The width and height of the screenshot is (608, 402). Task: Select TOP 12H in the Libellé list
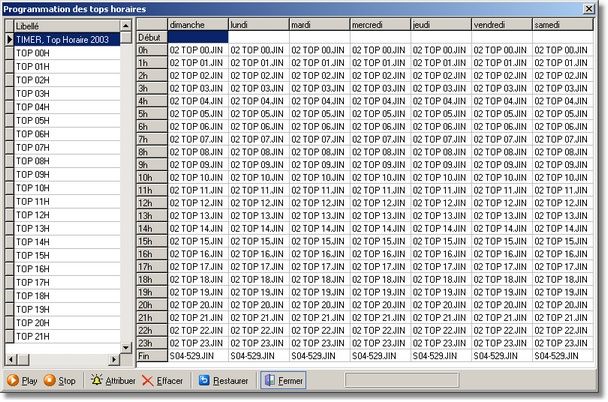67,215
